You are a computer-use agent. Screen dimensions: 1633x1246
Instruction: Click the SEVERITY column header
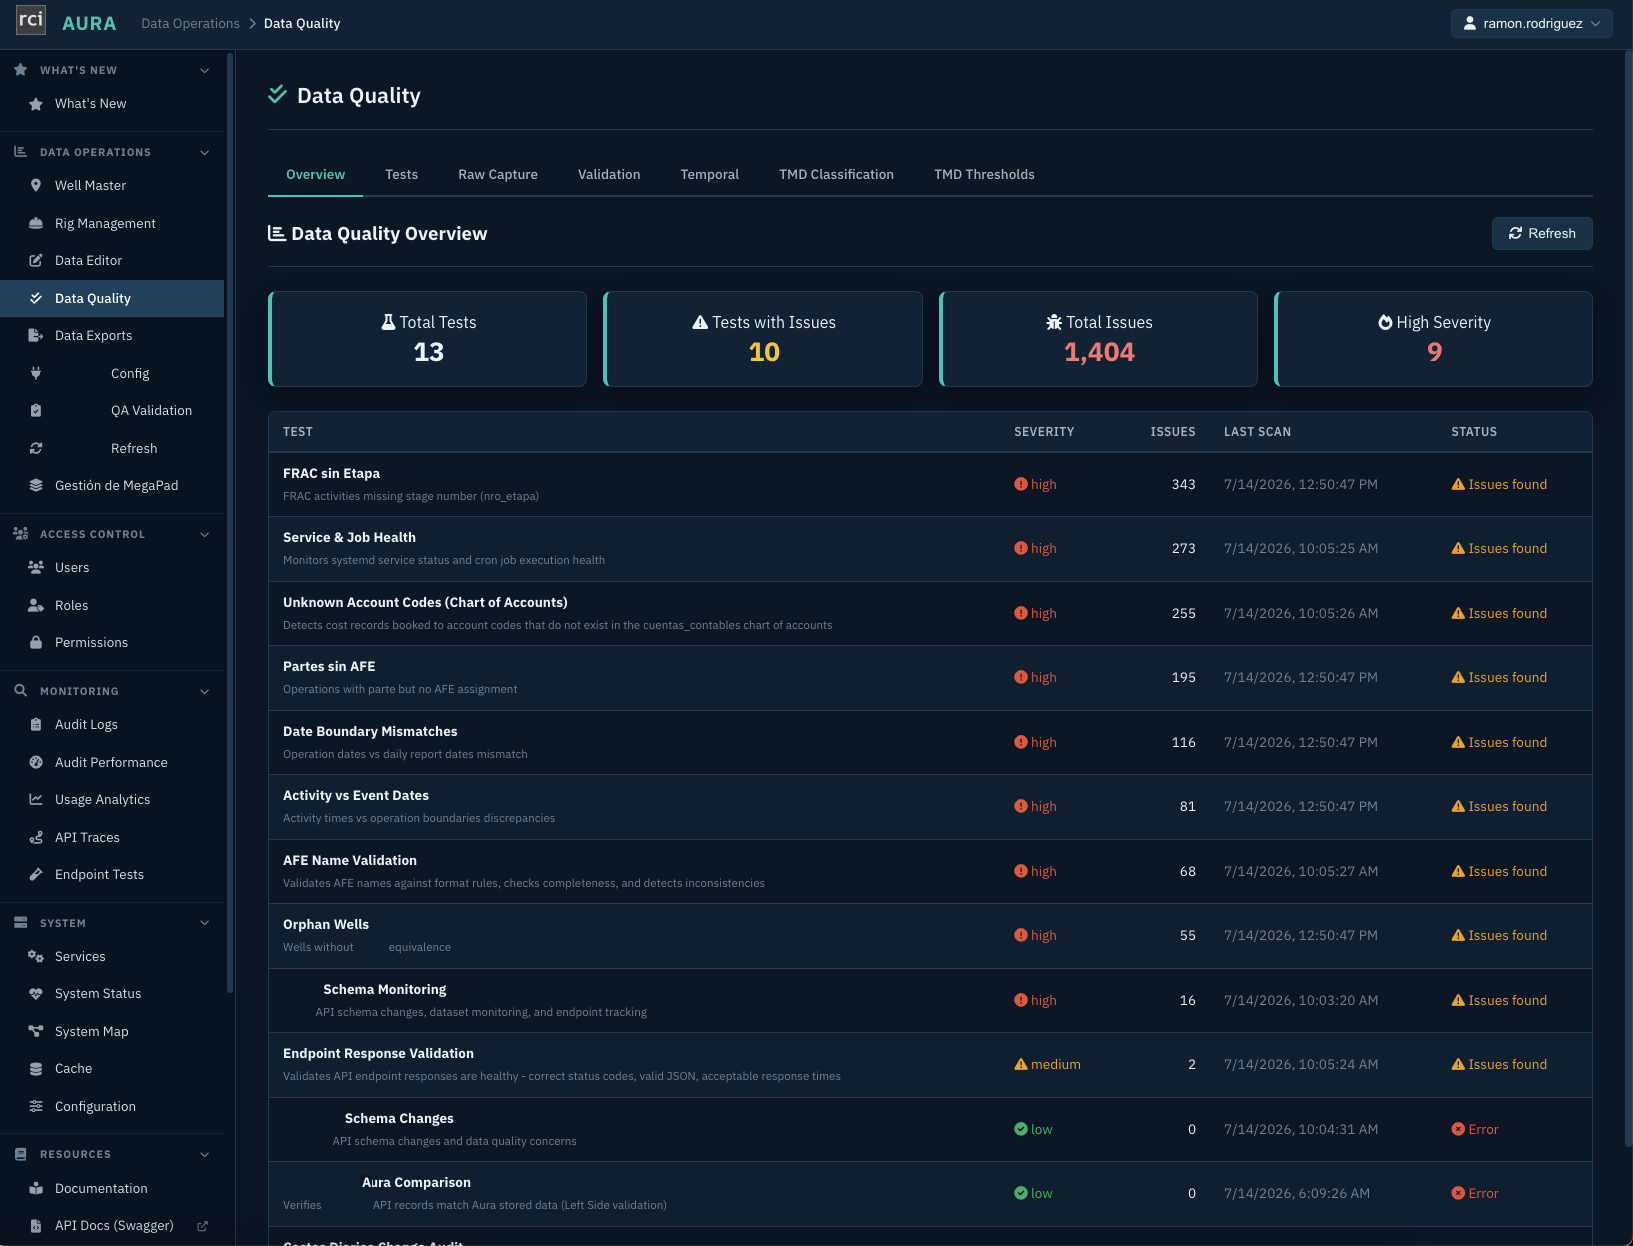click(x=1044, y=432)
